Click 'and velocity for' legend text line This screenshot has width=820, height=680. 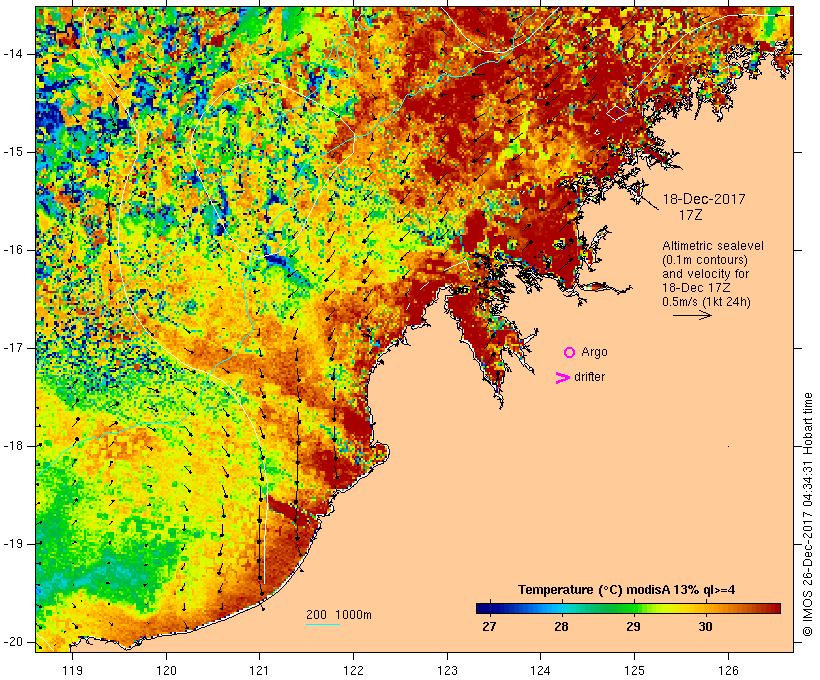click(705, 274)
